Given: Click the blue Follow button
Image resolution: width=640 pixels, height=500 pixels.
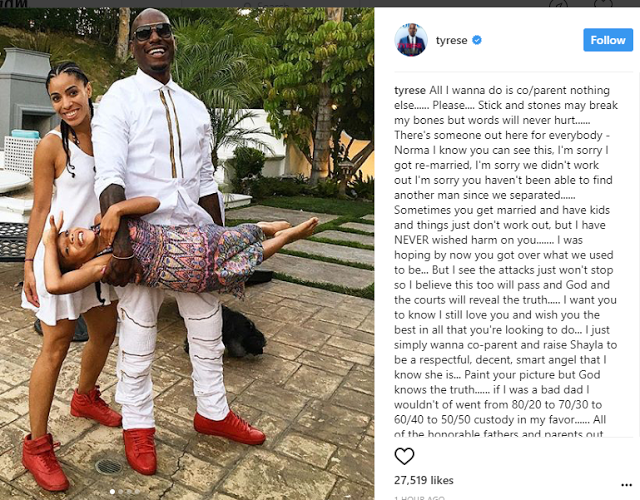Looking at the screenshot, I should coord(608,40).
